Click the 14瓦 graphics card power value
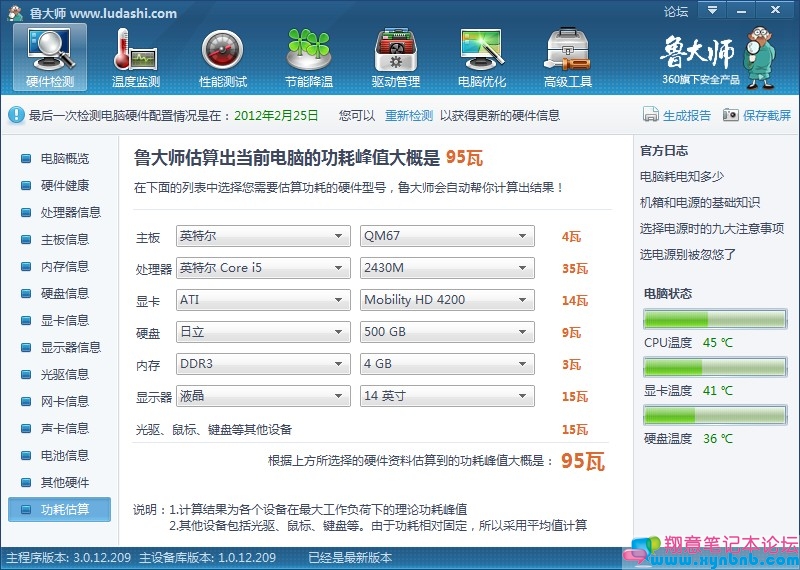Screen dimensions: 800x570 [575, 301]
